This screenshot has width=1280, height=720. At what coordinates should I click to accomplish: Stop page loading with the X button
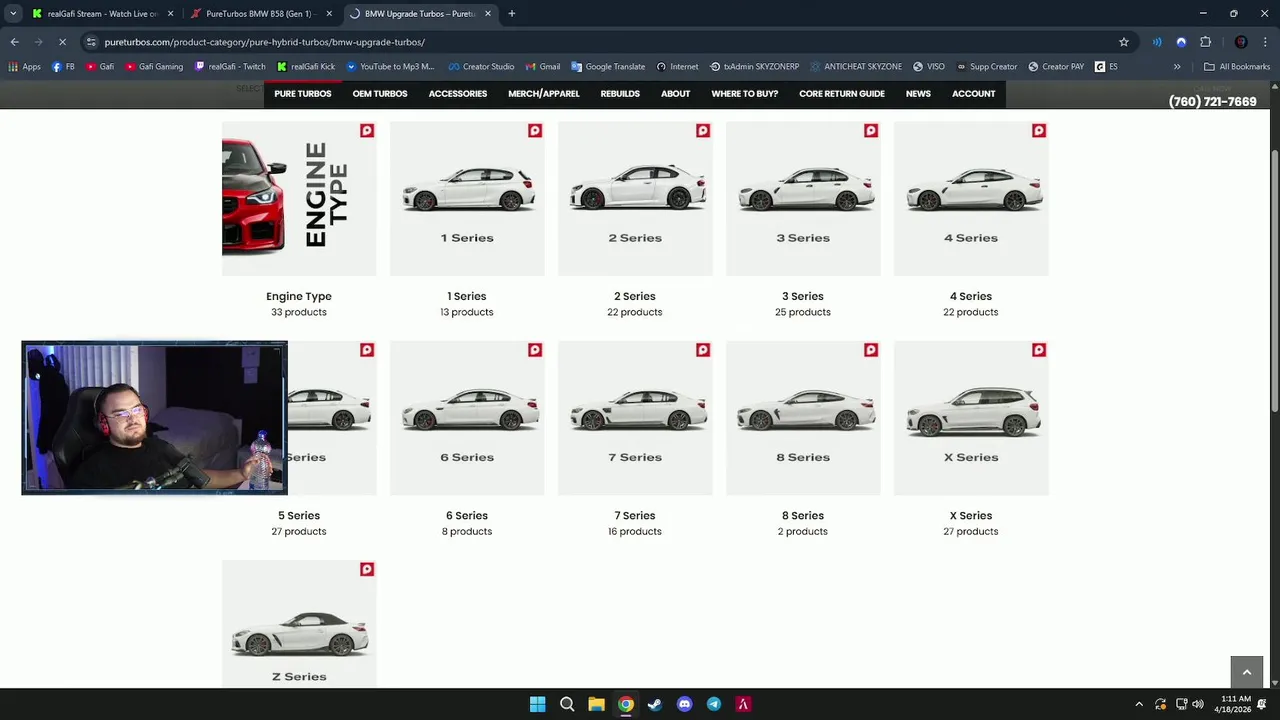[62, 42]
